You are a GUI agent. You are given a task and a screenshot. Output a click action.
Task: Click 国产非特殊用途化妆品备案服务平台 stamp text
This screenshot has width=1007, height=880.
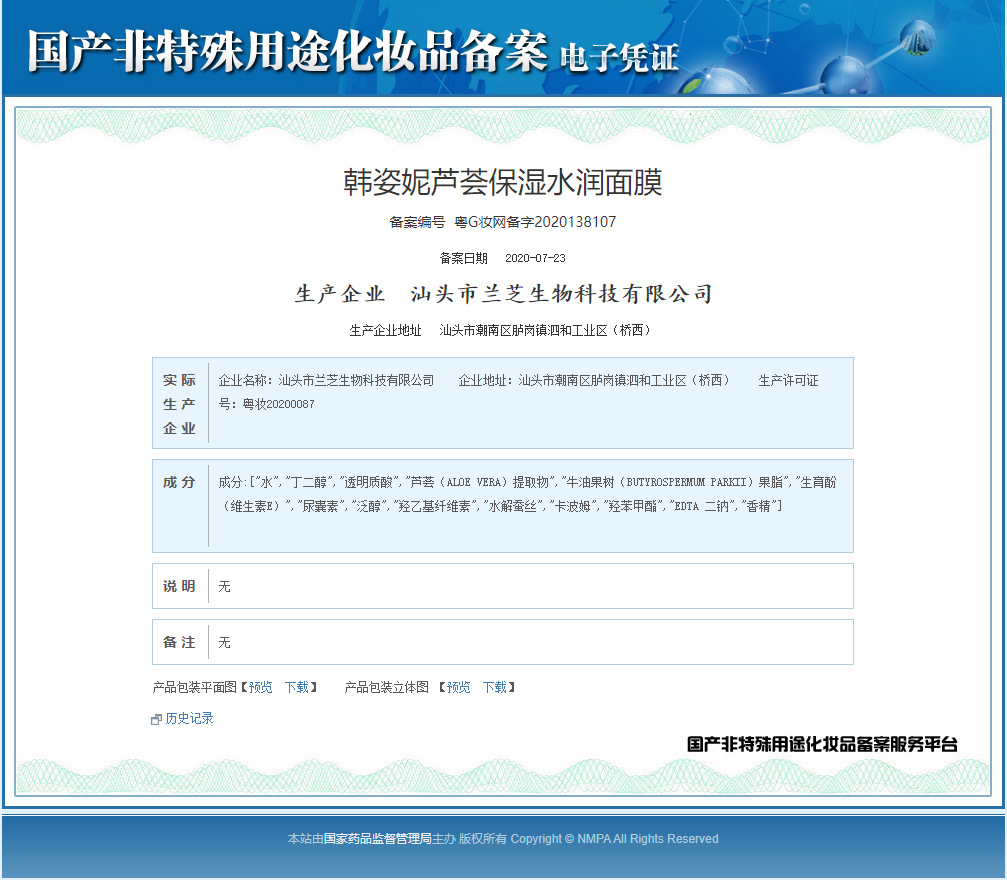pos(823,744)
